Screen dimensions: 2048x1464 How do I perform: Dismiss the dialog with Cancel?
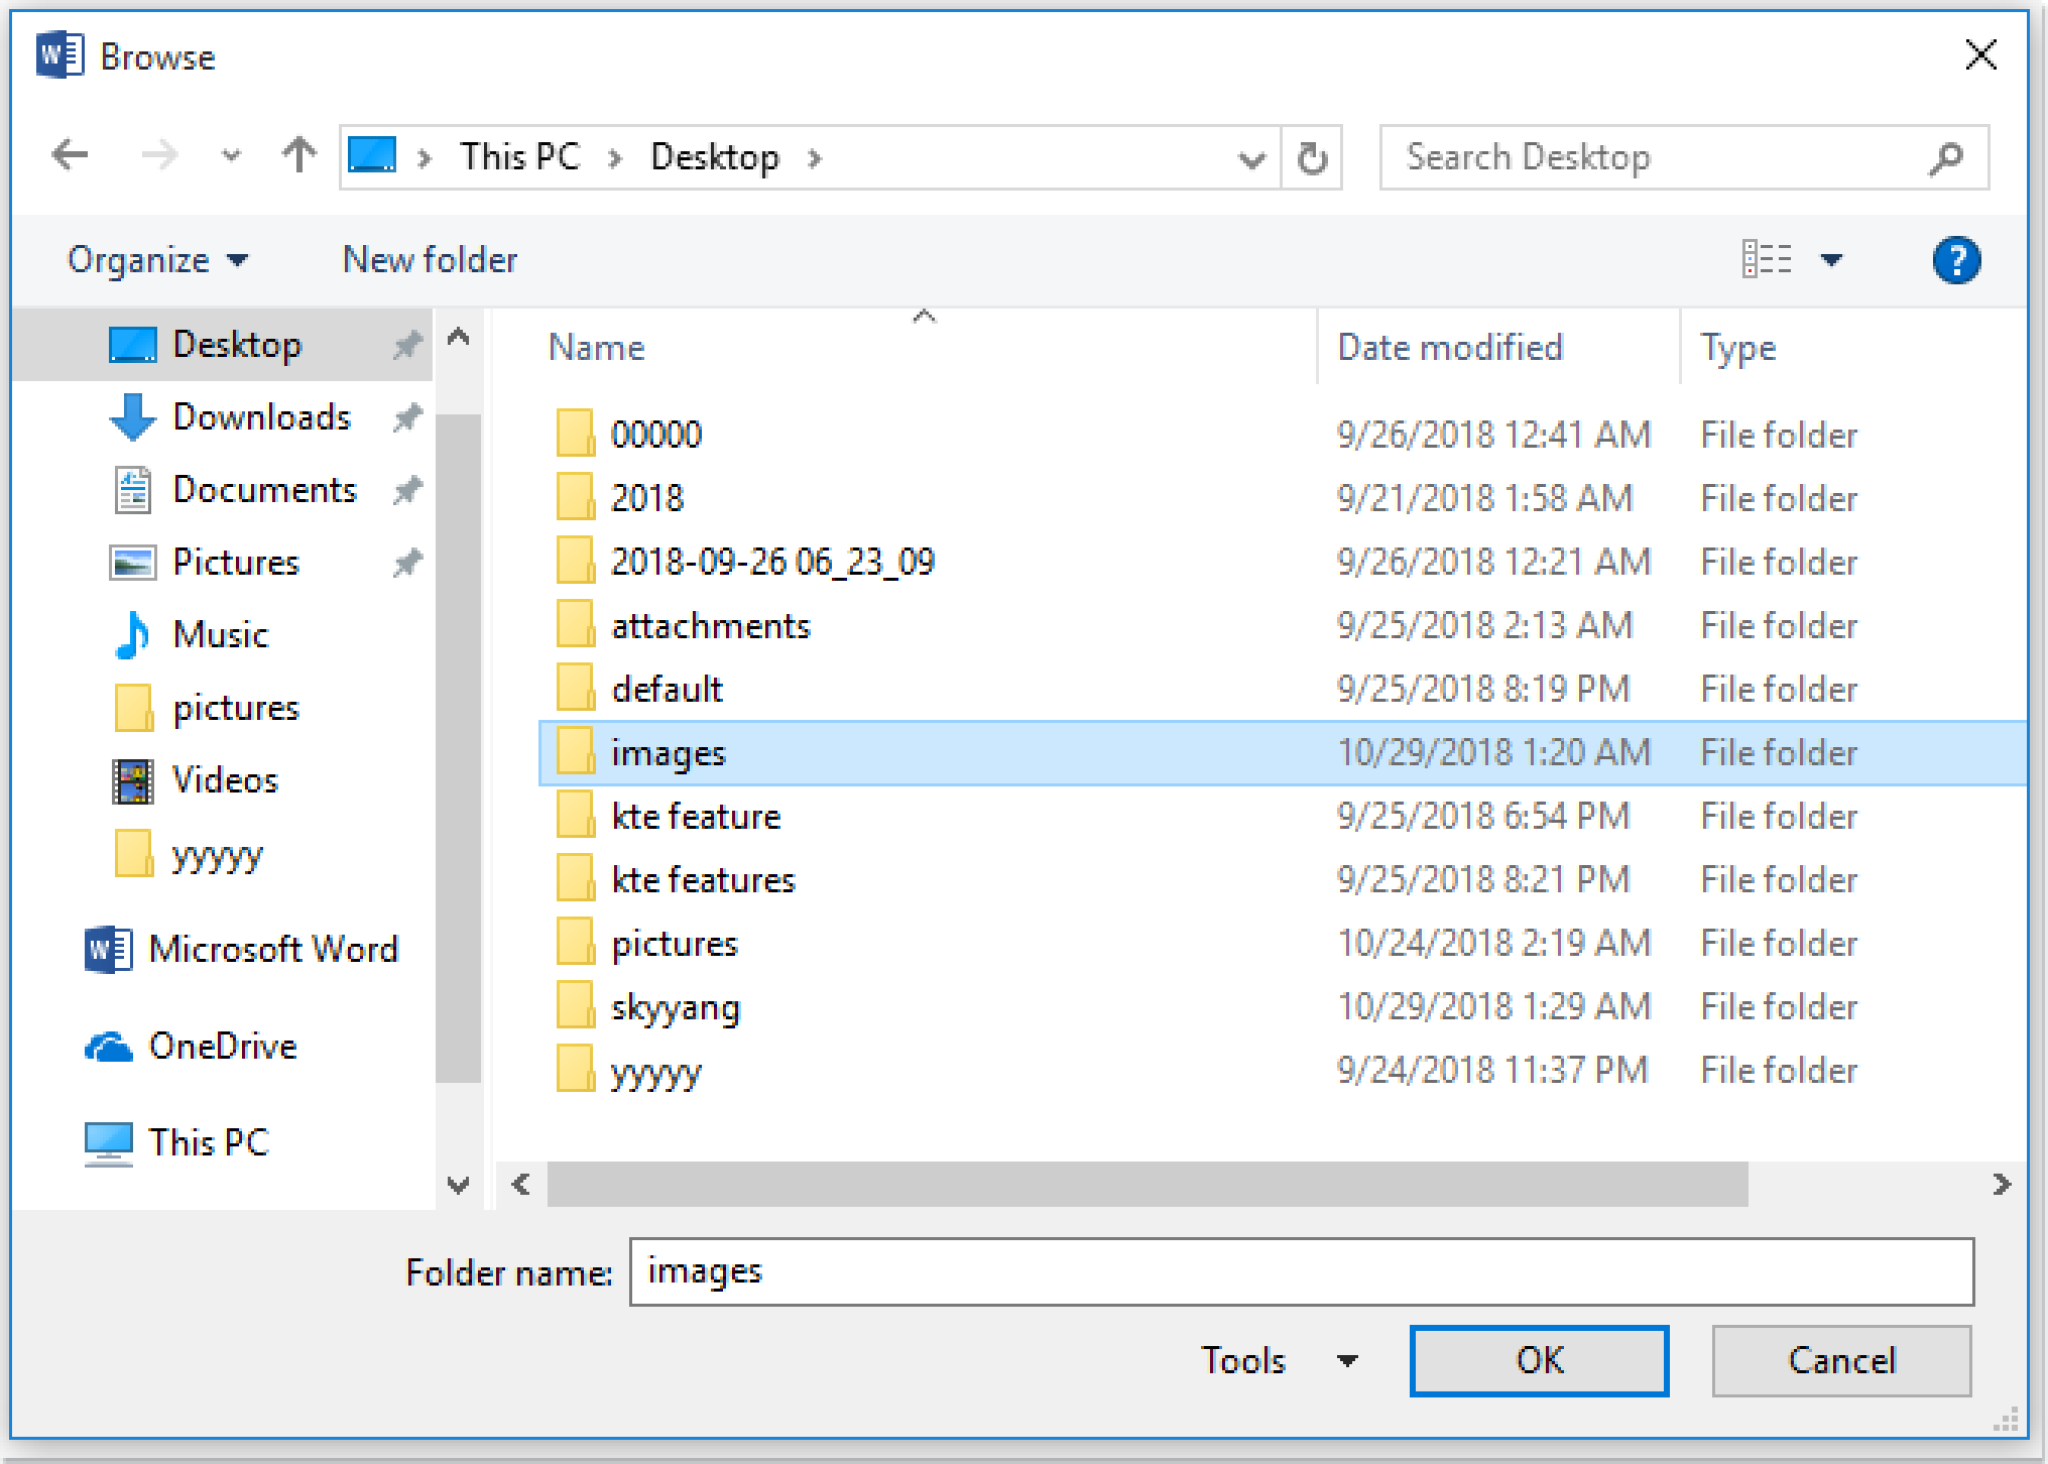pos(1841,1360)
